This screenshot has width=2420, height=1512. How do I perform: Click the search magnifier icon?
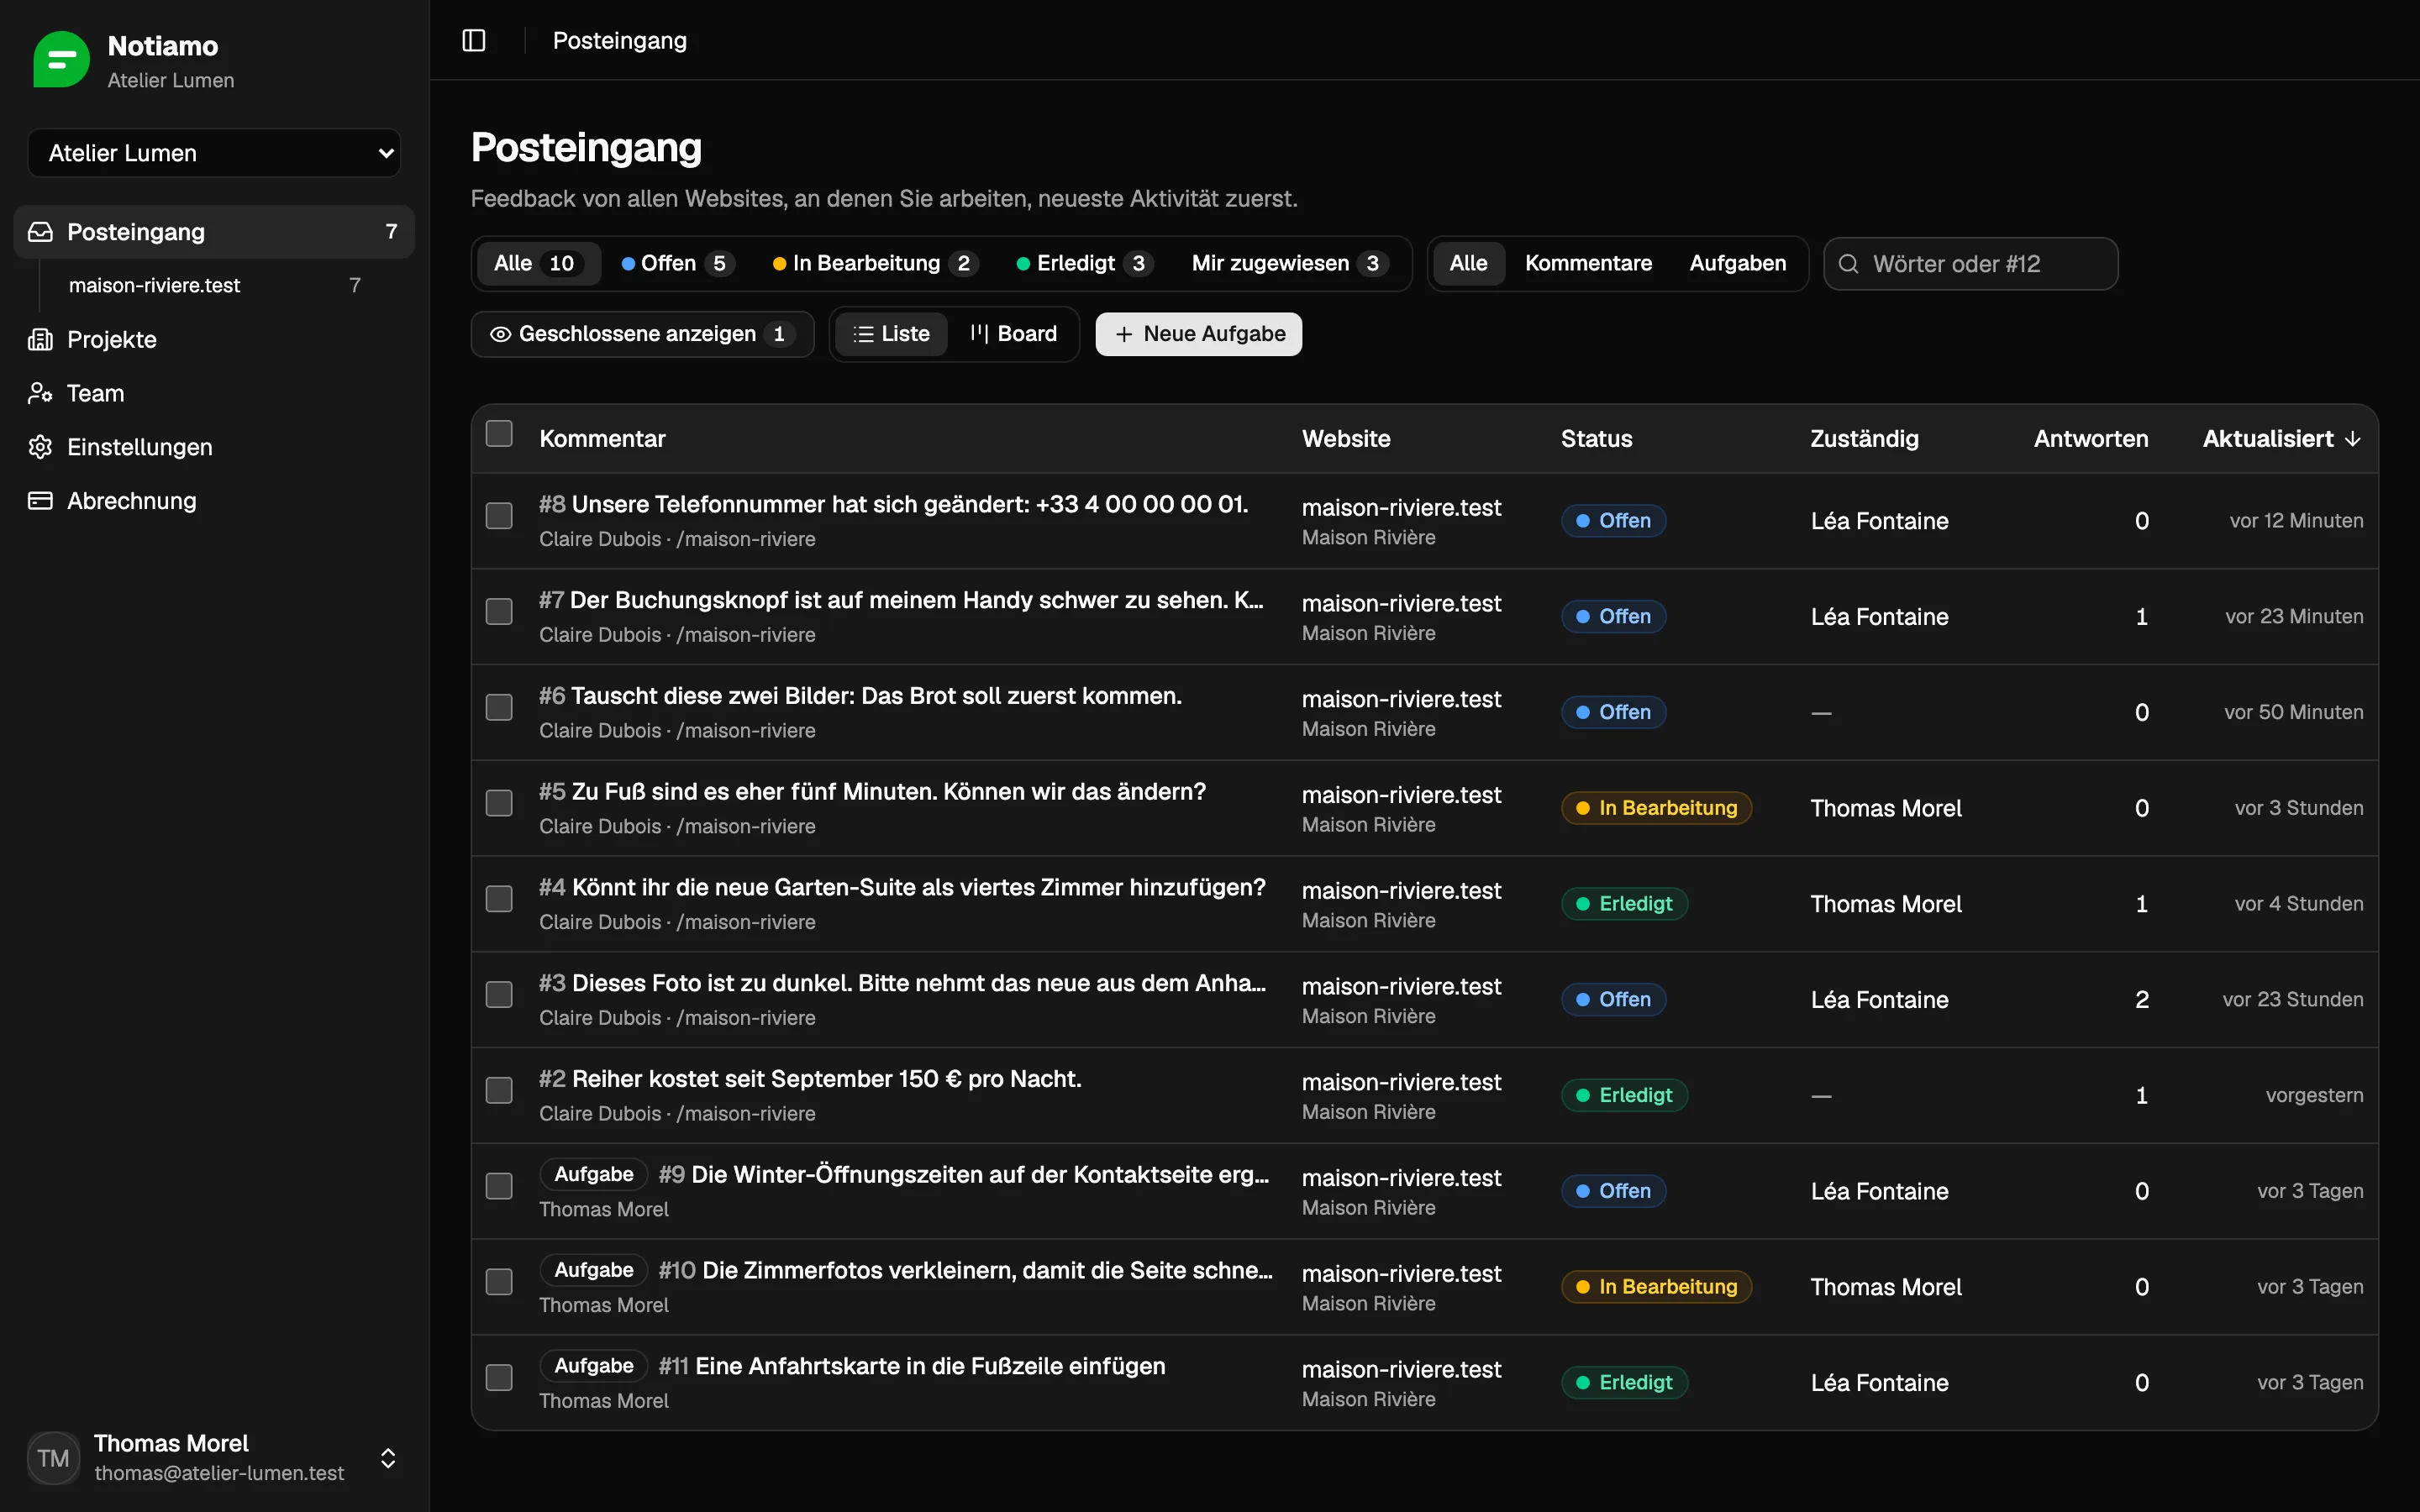(x=1849, y=264)
